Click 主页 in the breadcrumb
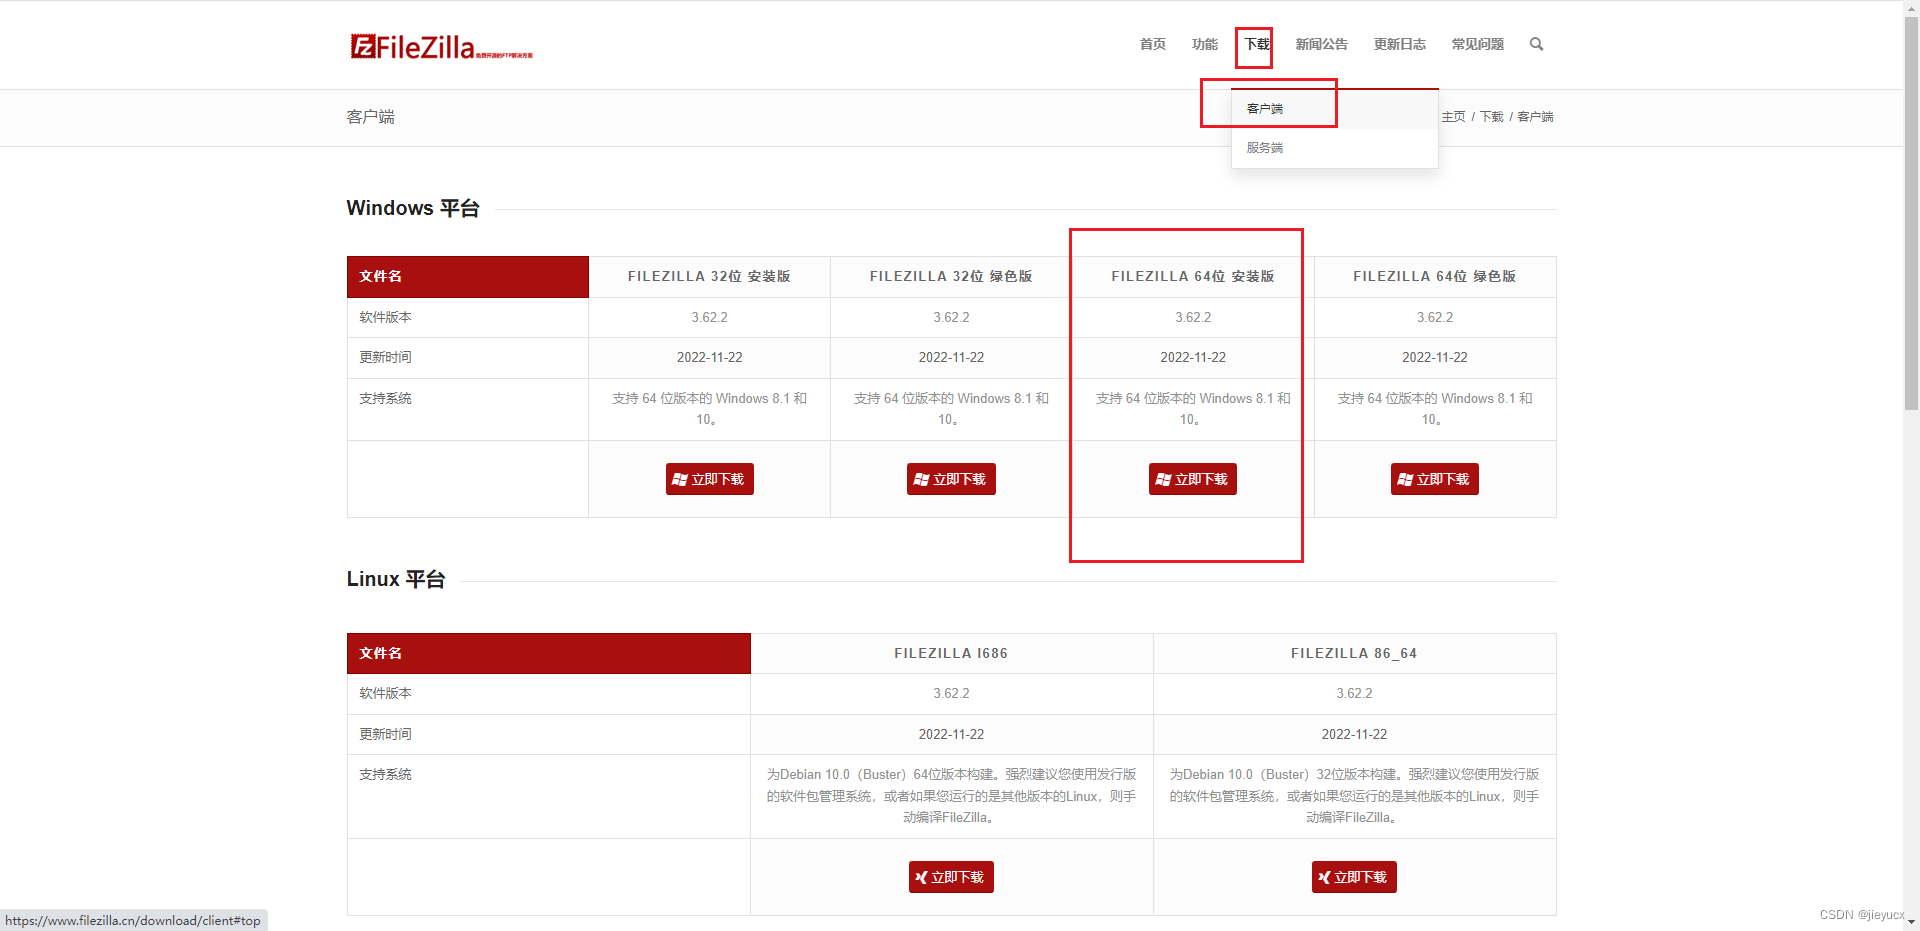 point(1453,117)
